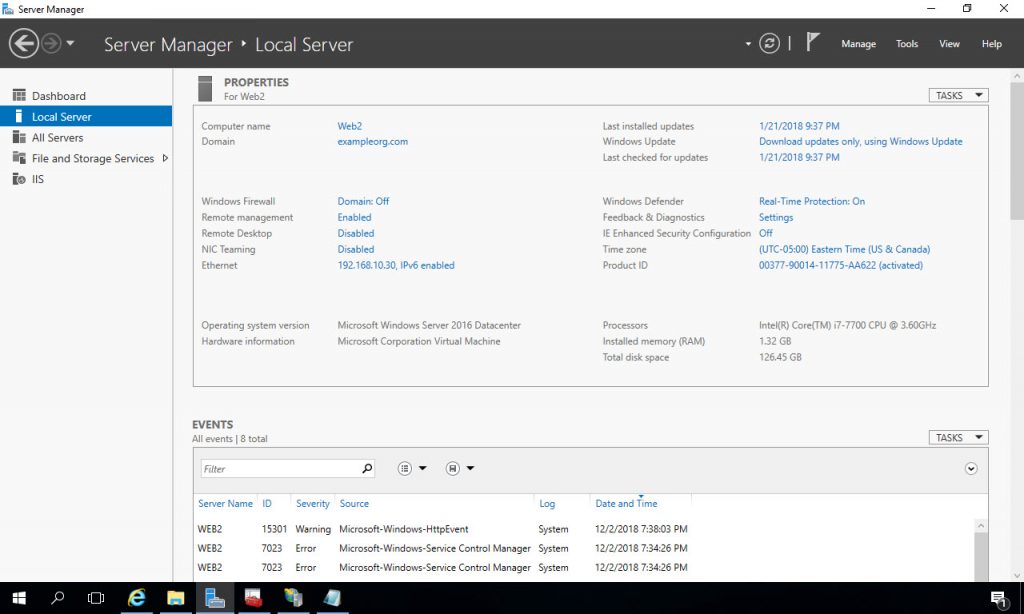Open Server Manager from the taskbar
The height and width of the screenshot is (614, 1024).
pyautogui.click(x=215, y=597)
